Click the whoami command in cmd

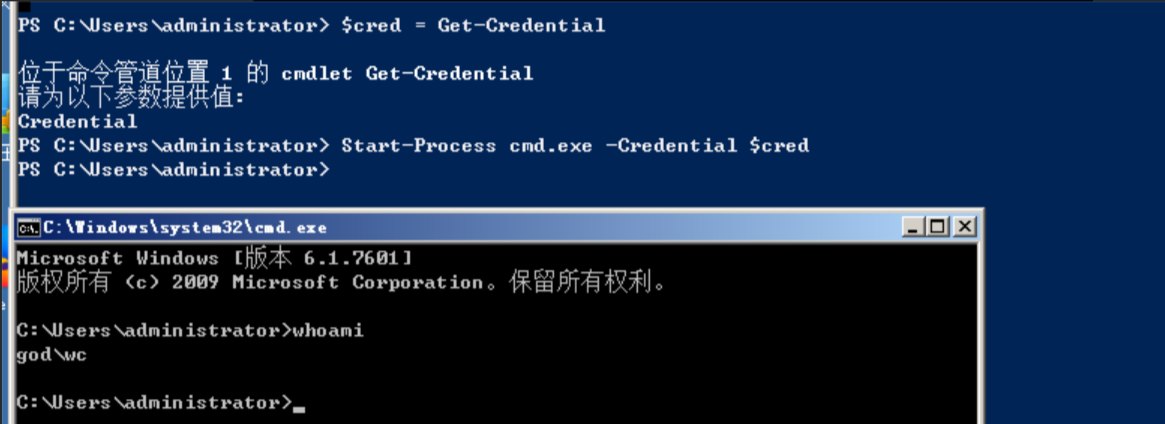[327, 330]
